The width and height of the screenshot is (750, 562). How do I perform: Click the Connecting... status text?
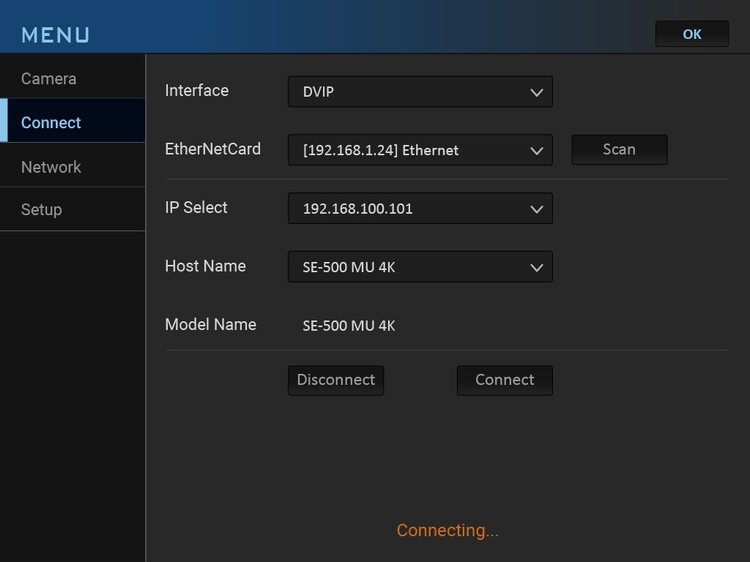point(448,530)
